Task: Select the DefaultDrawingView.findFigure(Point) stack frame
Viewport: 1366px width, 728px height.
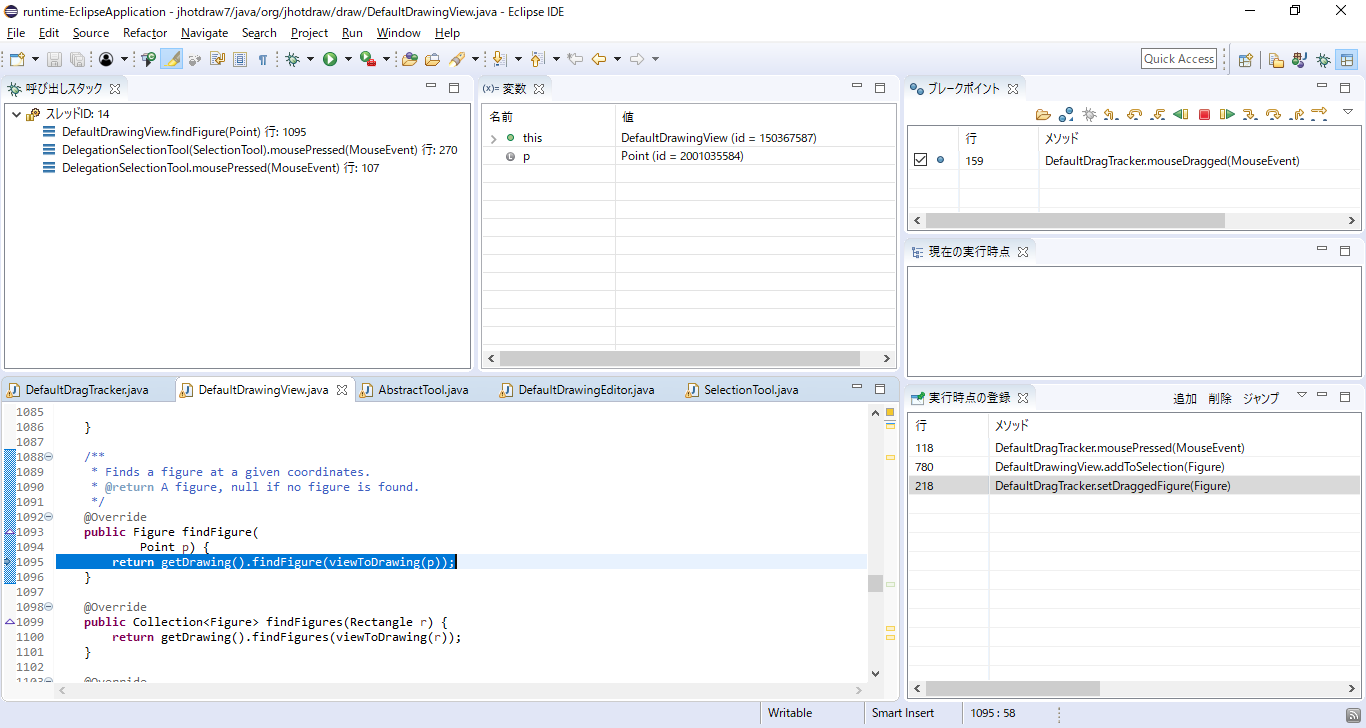Action: 184,132
